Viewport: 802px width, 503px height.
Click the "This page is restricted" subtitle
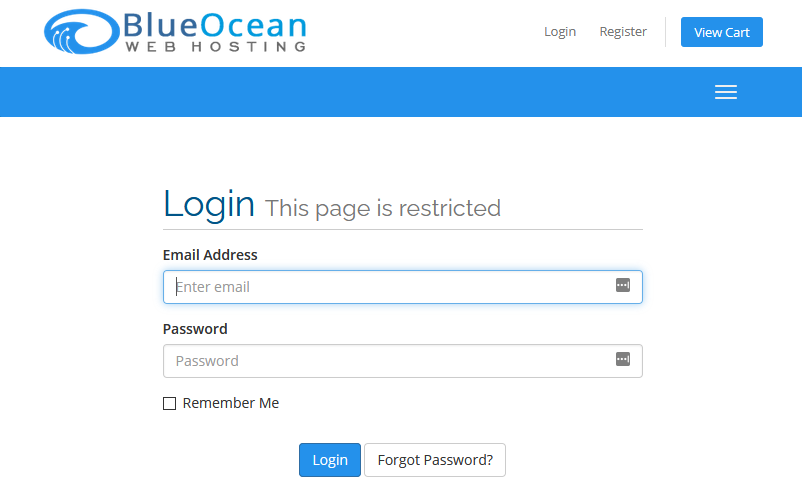pos(383,209)
